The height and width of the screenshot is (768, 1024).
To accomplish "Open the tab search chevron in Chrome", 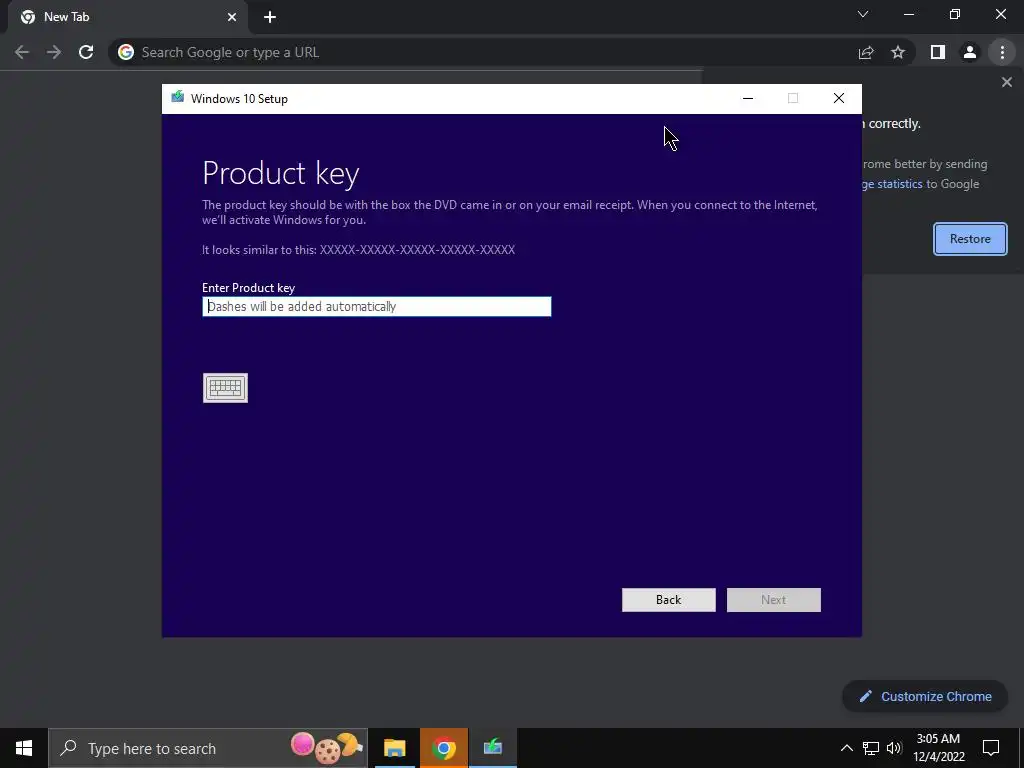I will (863, 14).
